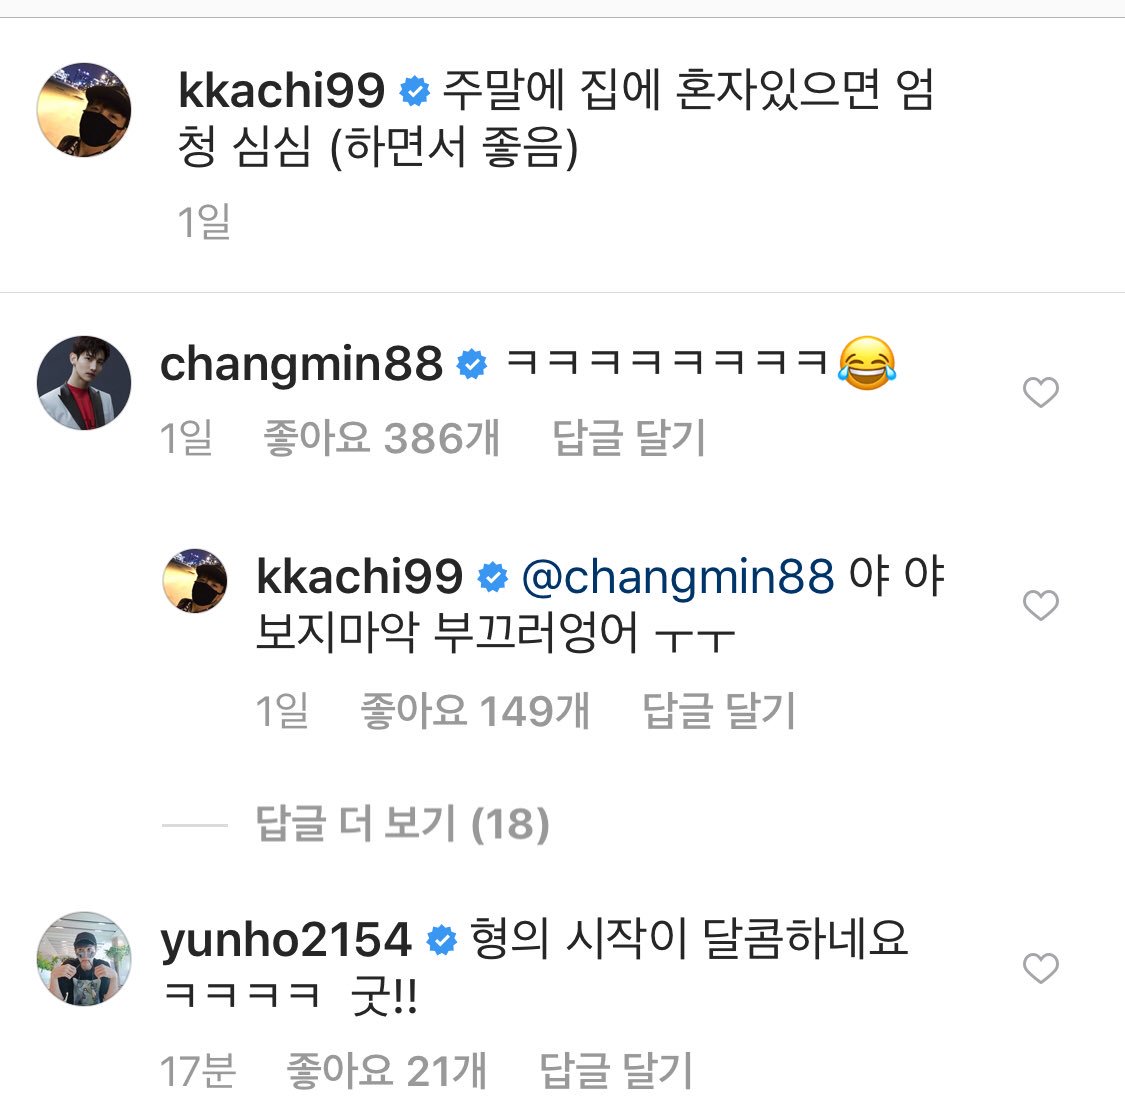This screenshot has height=1112, width=1125.
Task: Click 답글 달기 under changmin88's comment
Action: [629, 438]
